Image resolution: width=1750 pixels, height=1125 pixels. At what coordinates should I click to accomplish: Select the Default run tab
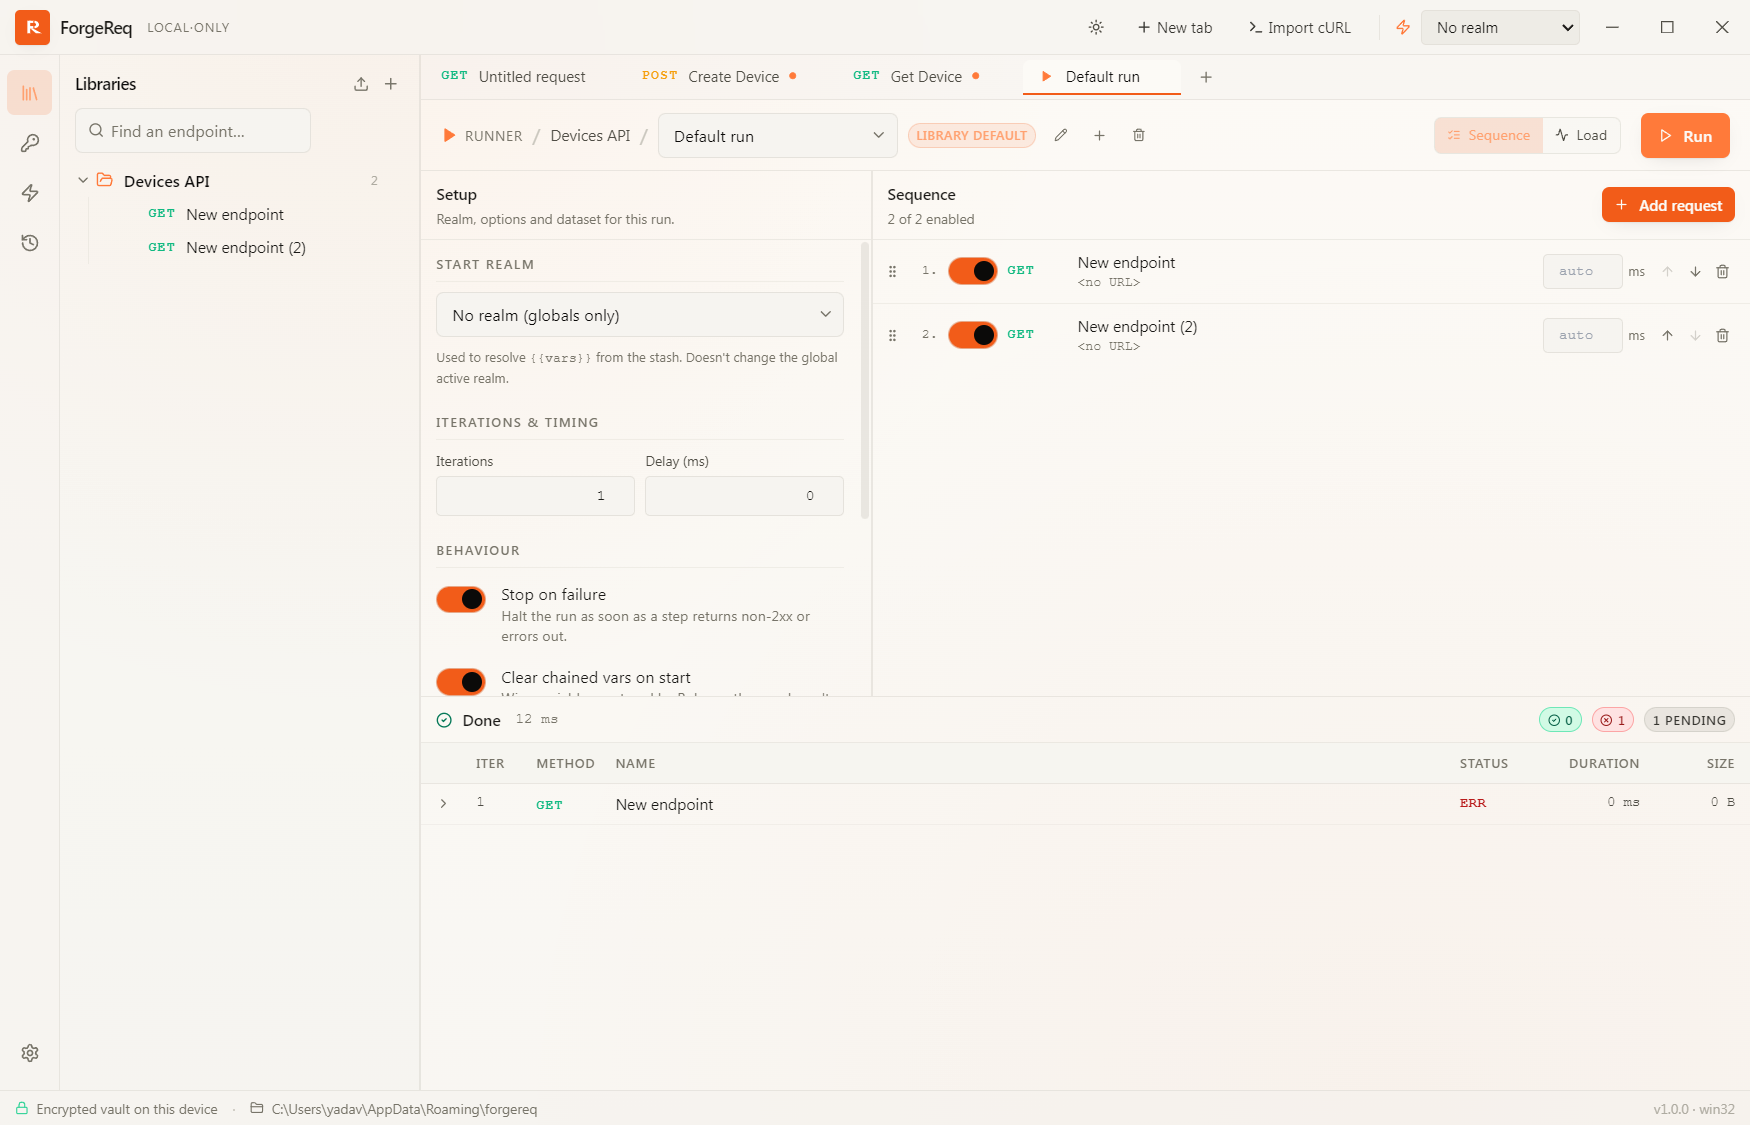click(x=1101, y=77)
